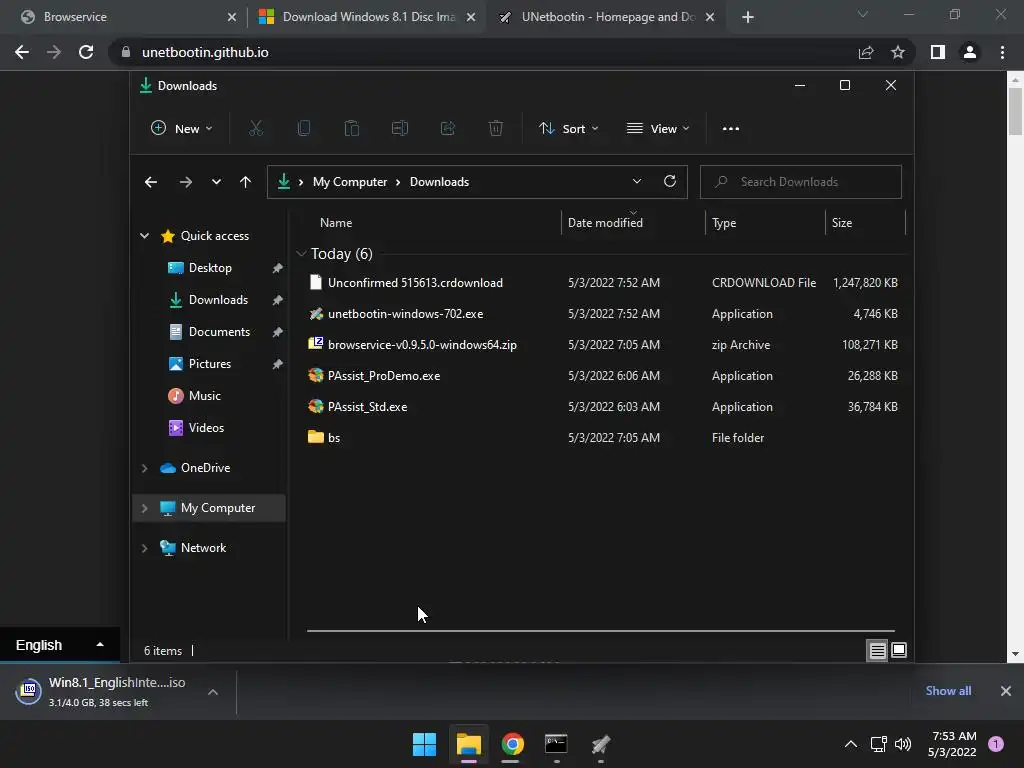The height and width of the screenshot is (768, 1024).
Task: Click Chrome address bar URL
Action: coord(205,52)
